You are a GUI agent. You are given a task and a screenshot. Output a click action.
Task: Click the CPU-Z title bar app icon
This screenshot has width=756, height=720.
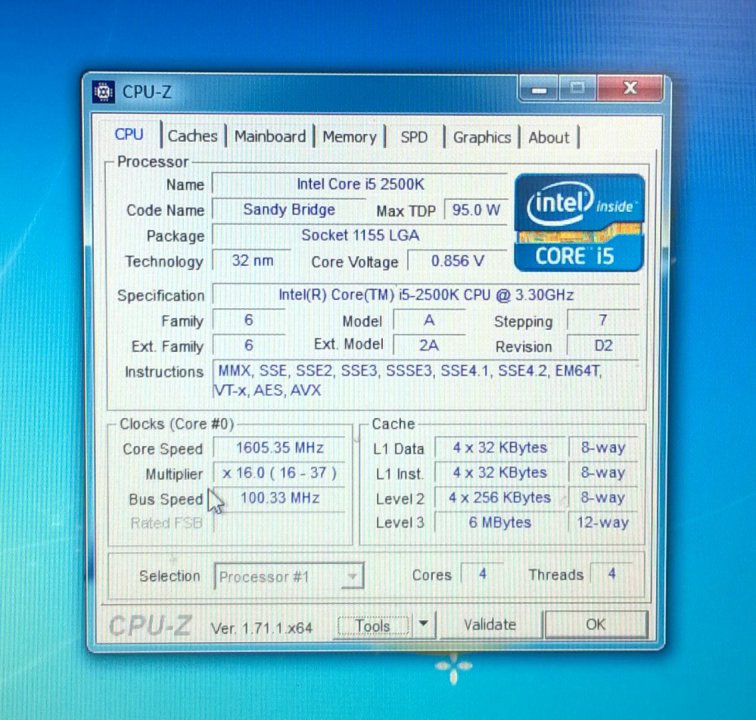point(103,92)
